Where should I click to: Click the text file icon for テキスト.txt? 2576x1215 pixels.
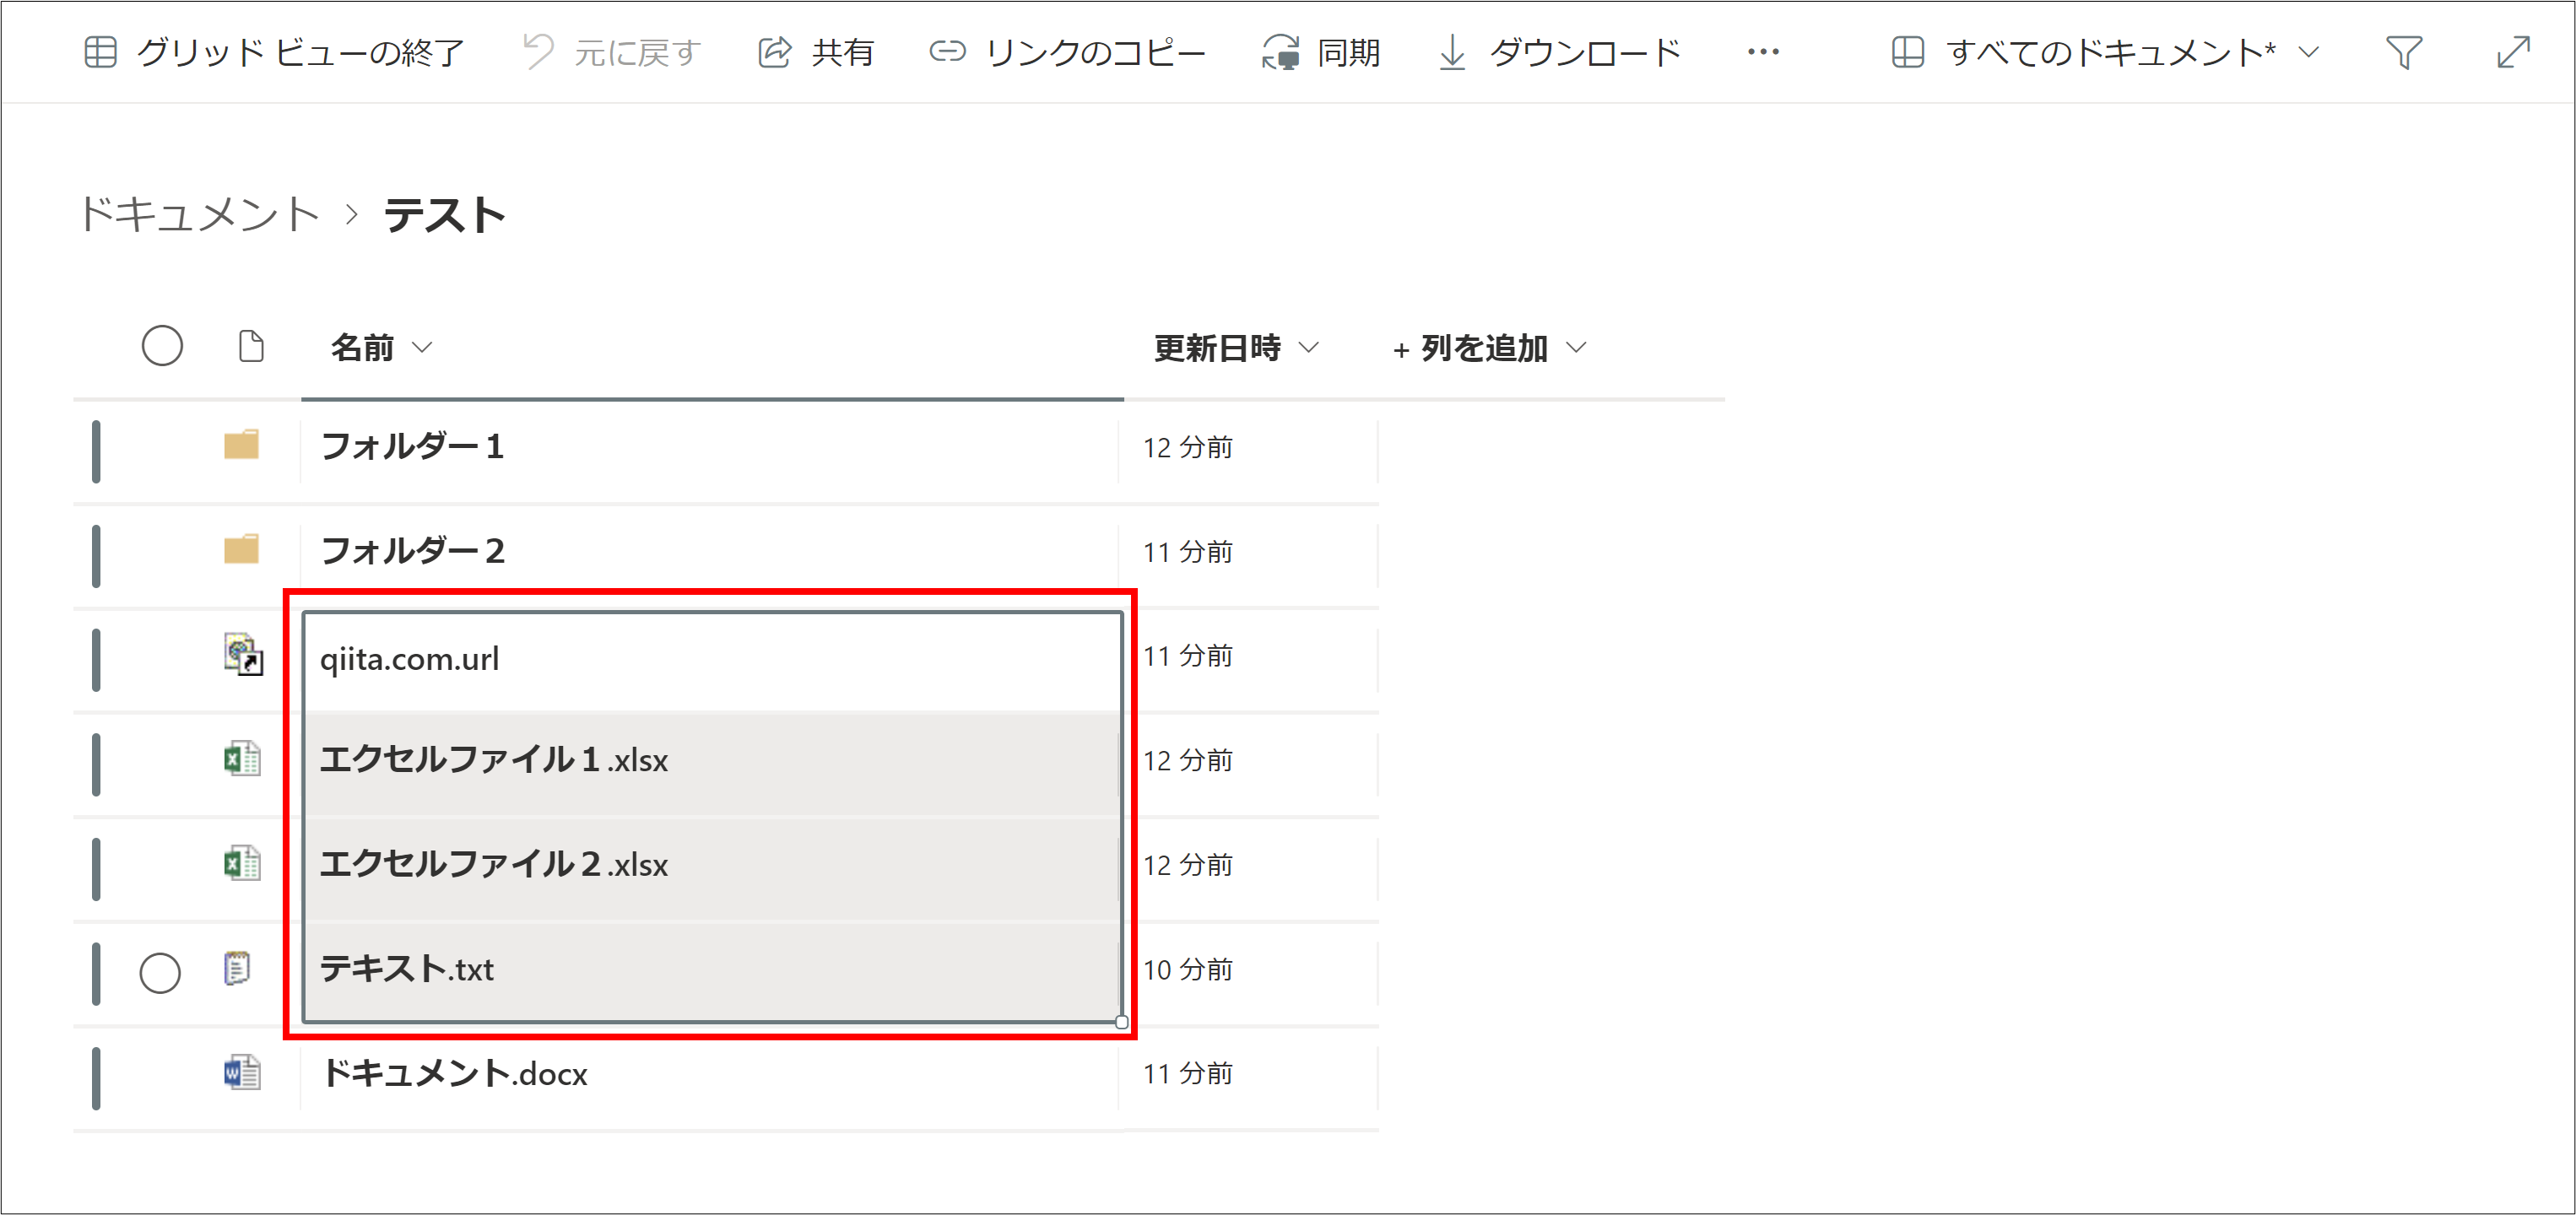coord(237,968)
